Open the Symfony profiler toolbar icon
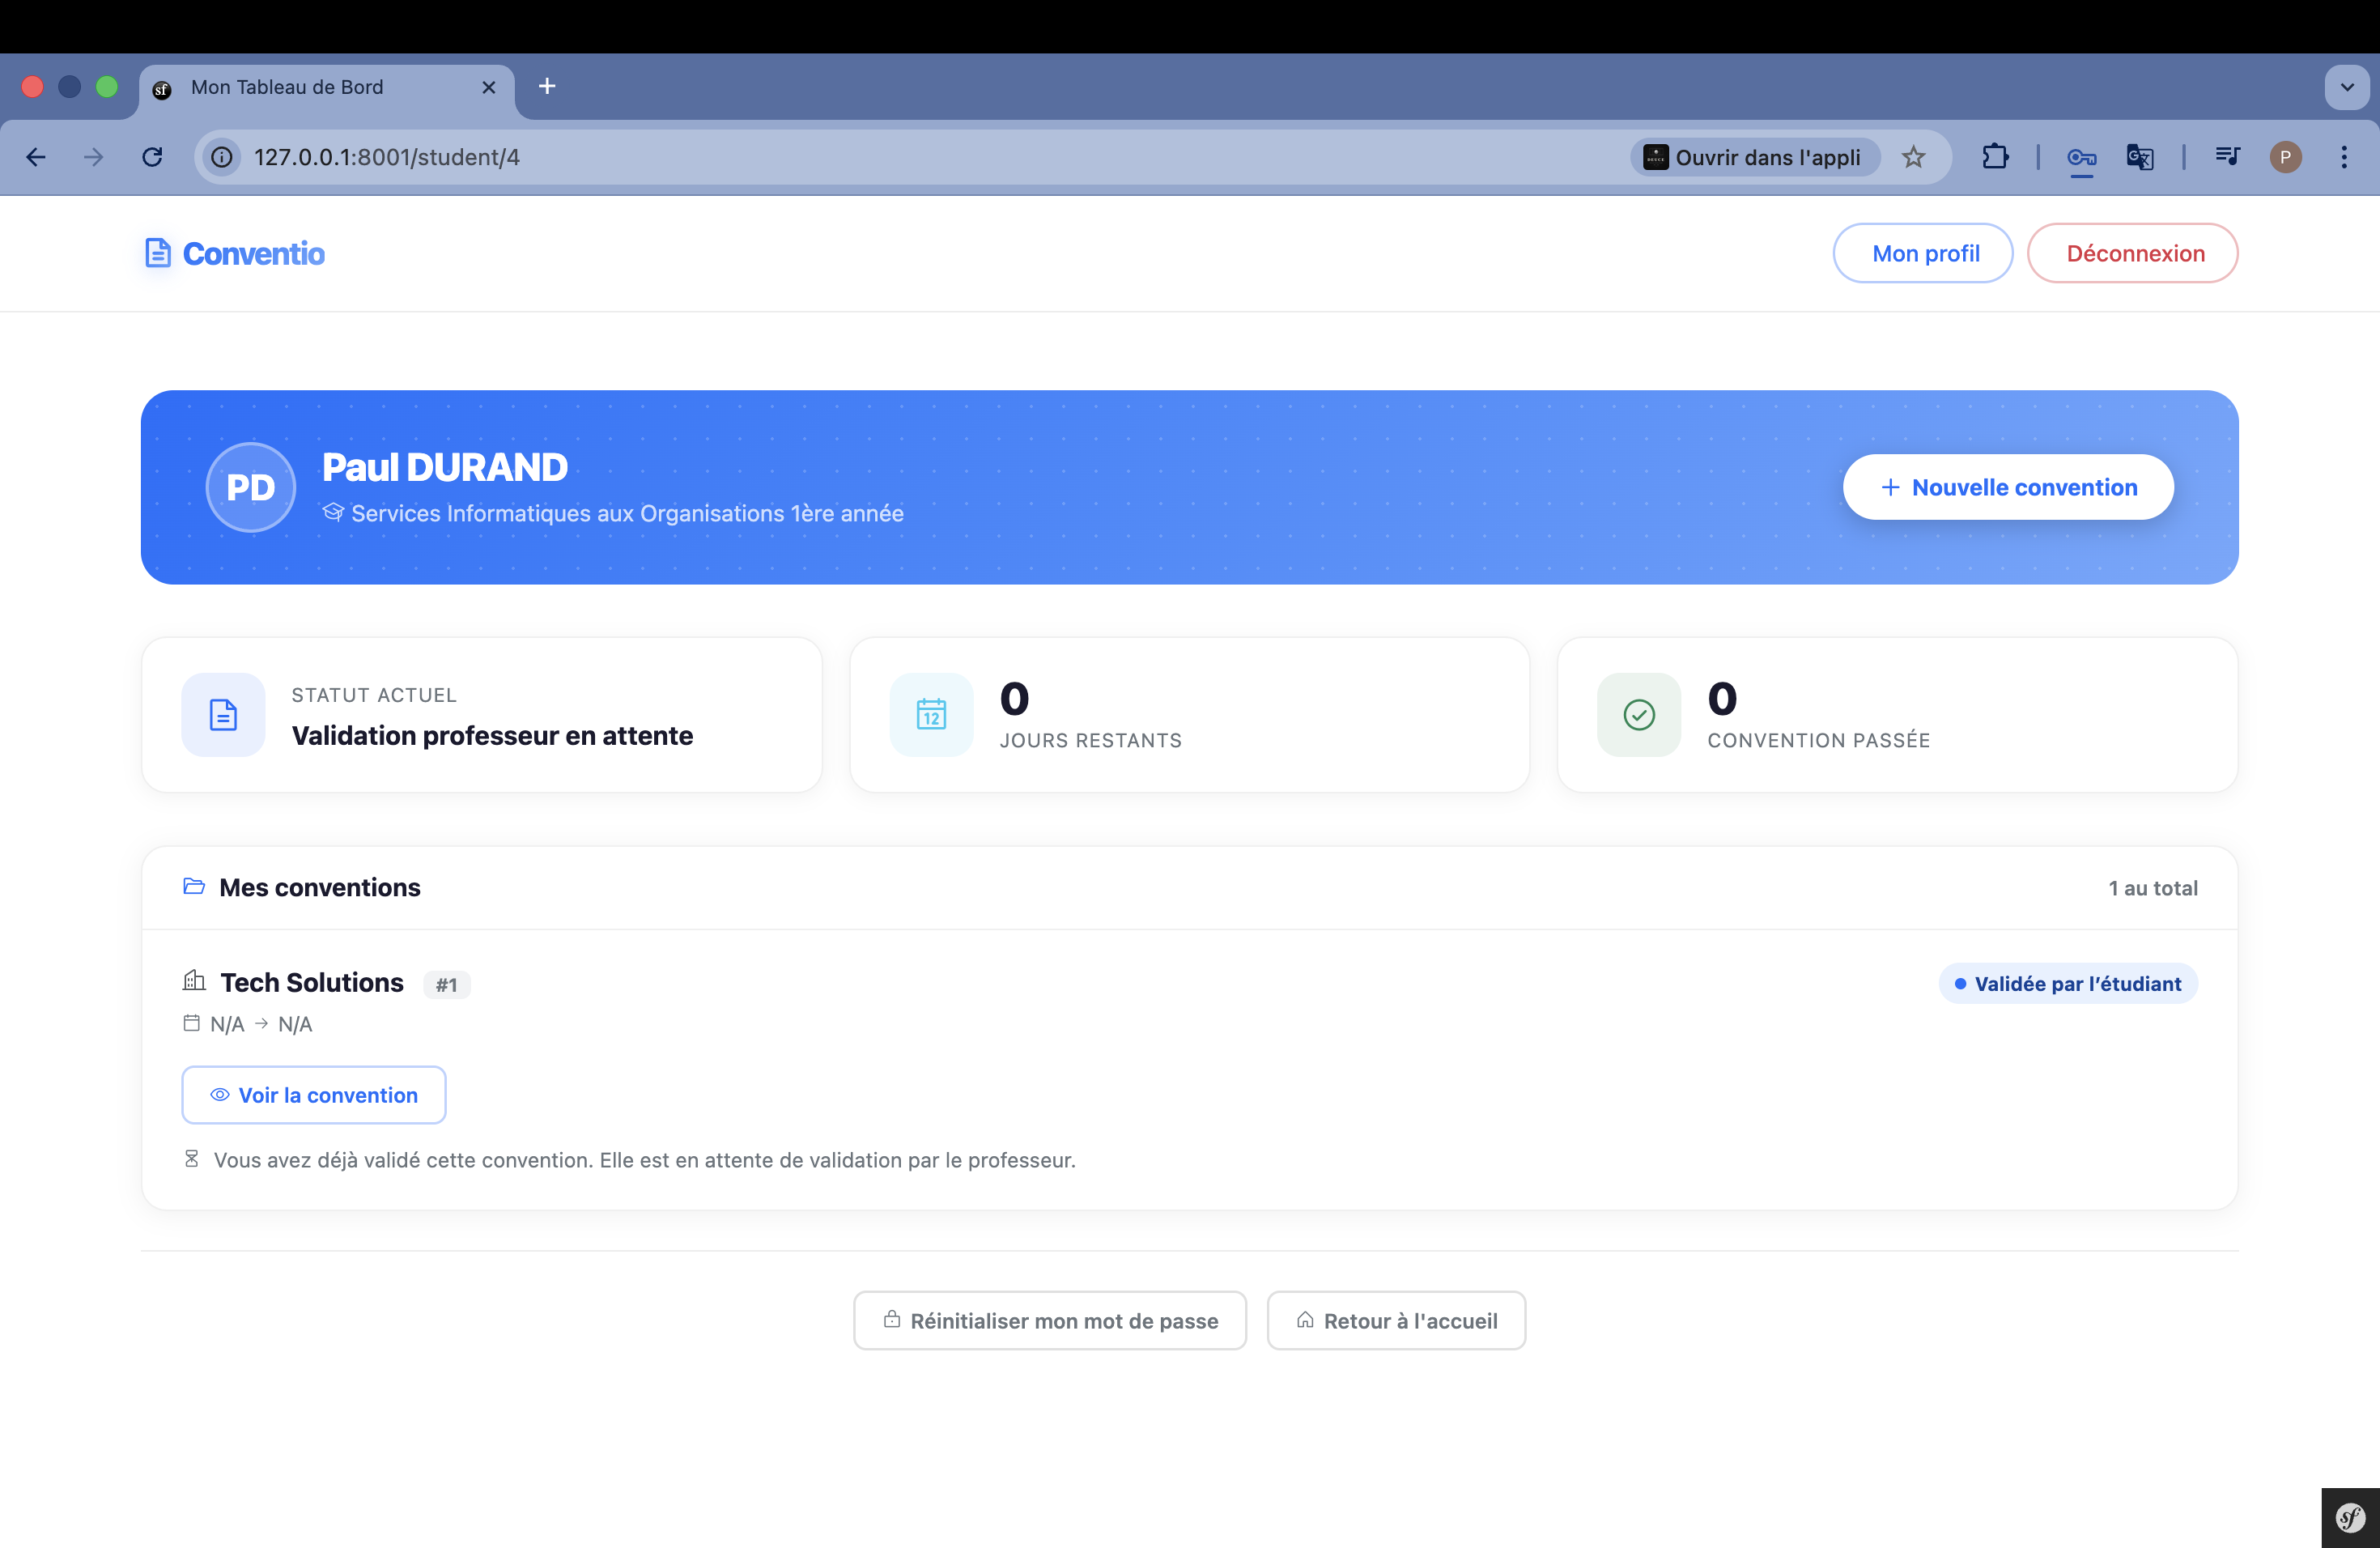This screenshot has width=2380, height=1548. (2349, 1517)
